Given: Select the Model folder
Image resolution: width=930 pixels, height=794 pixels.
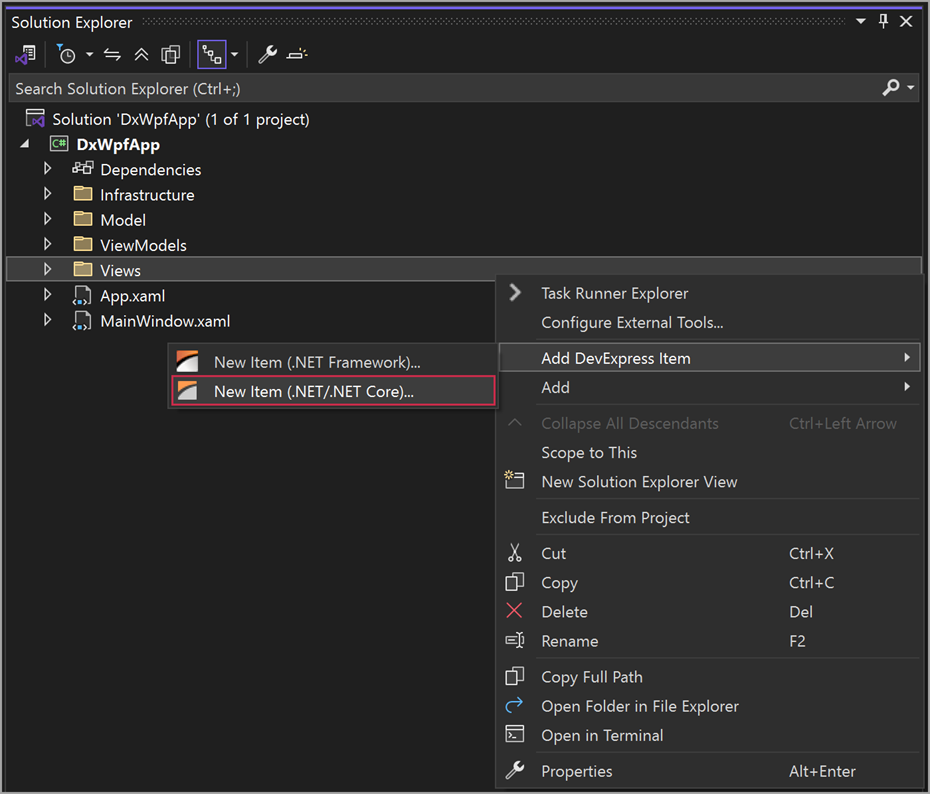Looking at the screenshot, I should 123,220.
